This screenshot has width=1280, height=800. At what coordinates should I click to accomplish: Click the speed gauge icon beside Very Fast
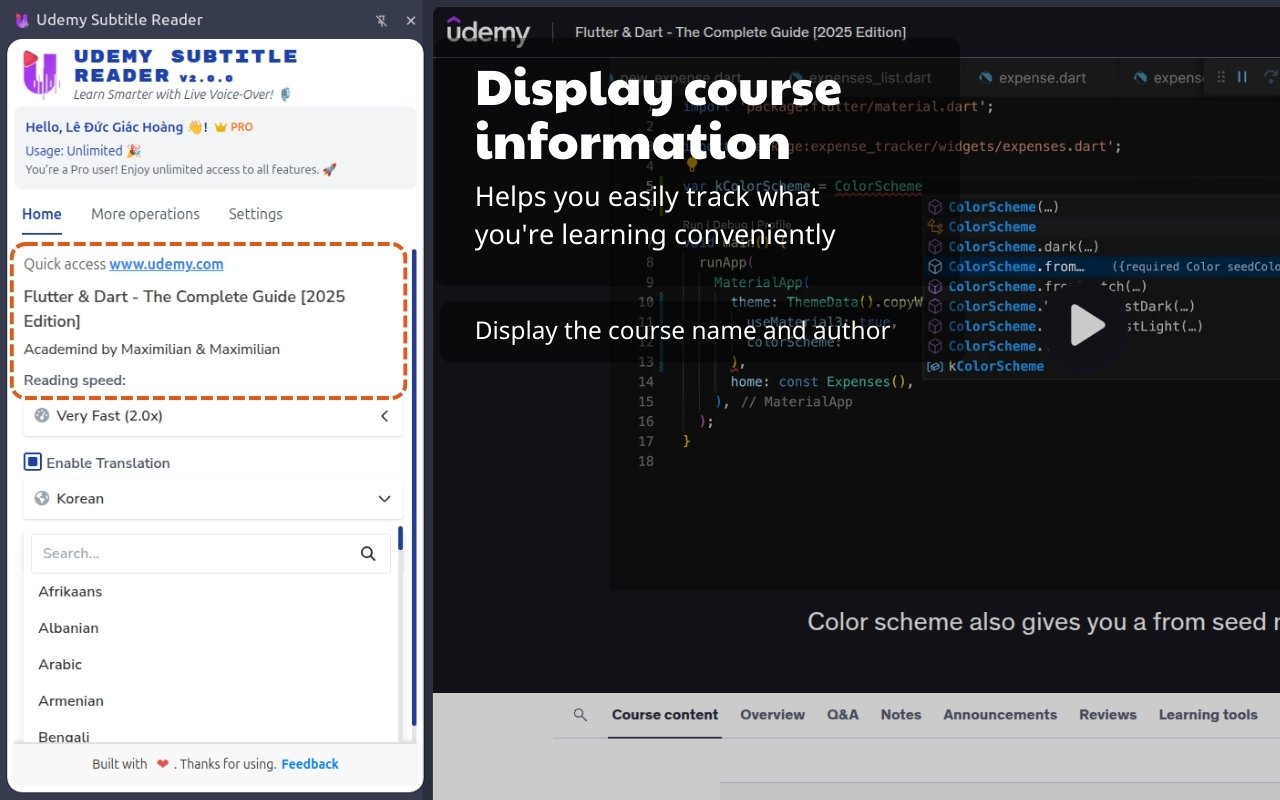click(42, 415)
